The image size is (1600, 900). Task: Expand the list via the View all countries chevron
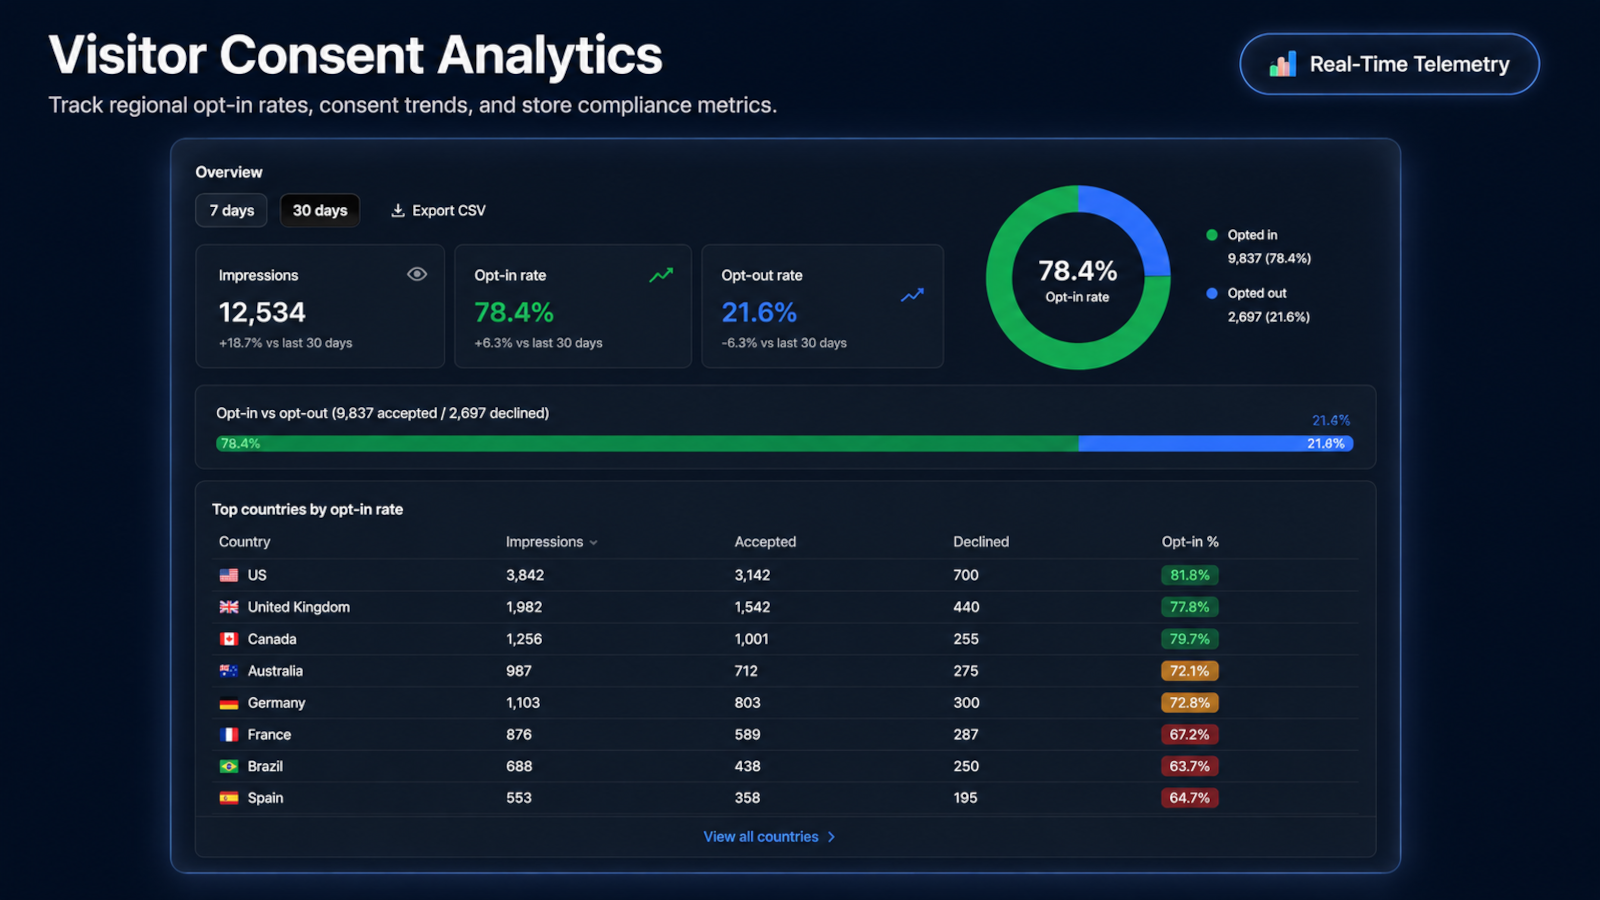tap(831, 837)
